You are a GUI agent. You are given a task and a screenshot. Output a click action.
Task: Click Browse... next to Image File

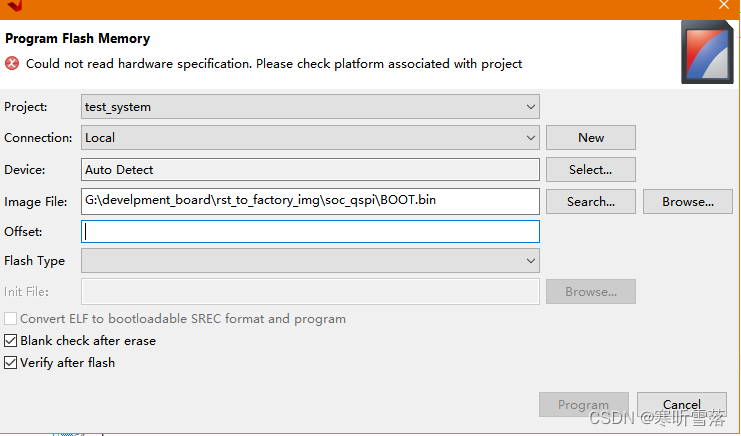point(688,202)
